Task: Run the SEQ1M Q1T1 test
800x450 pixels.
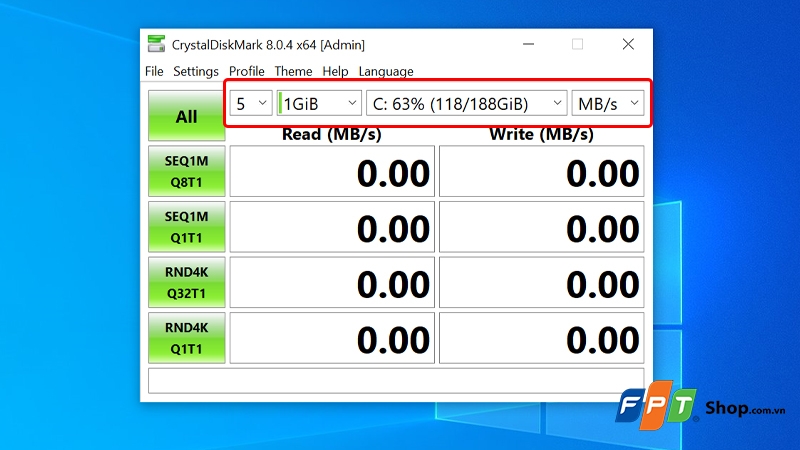Action: (187, 227)
